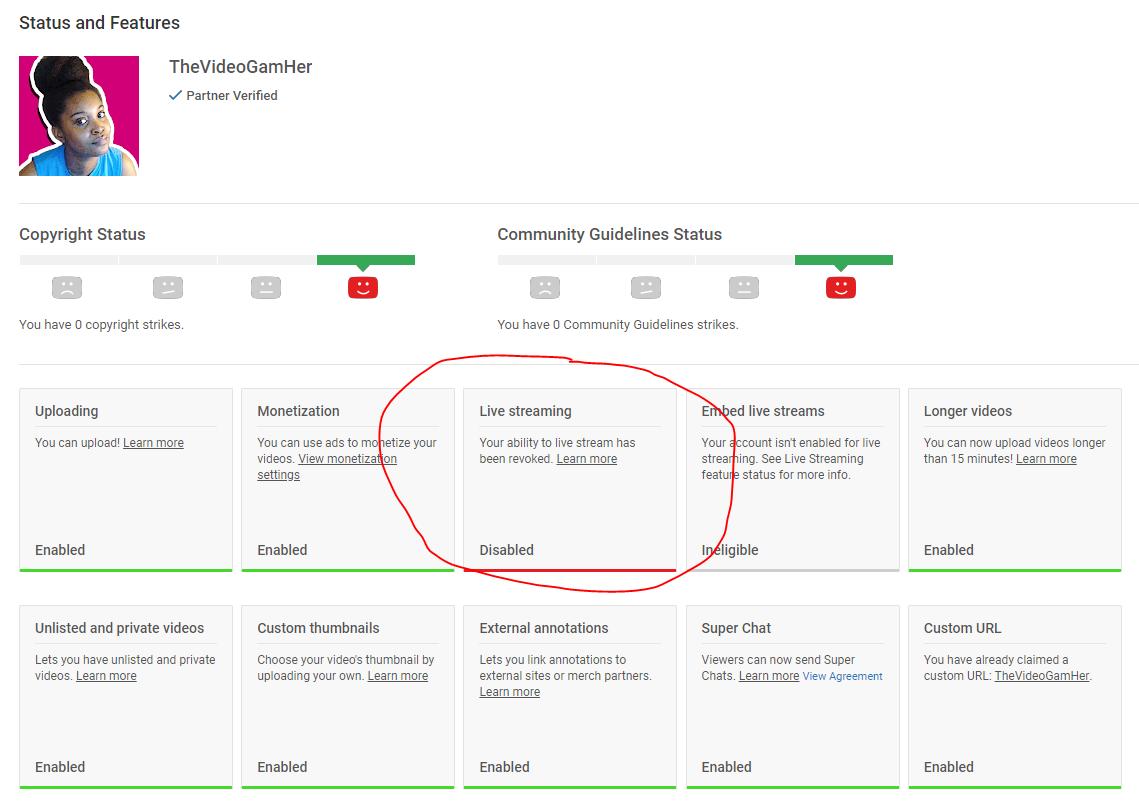Click the Ineligible status in Embed live streams

pos(729,551)
